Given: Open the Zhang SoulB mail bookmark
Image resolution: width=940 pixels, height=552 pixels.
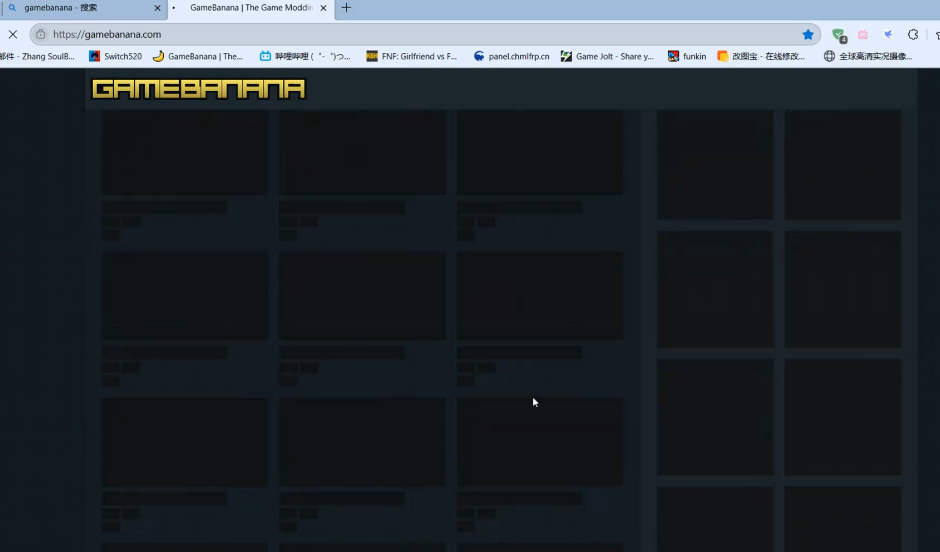Looking at the screenshot, I should [37, 56].
